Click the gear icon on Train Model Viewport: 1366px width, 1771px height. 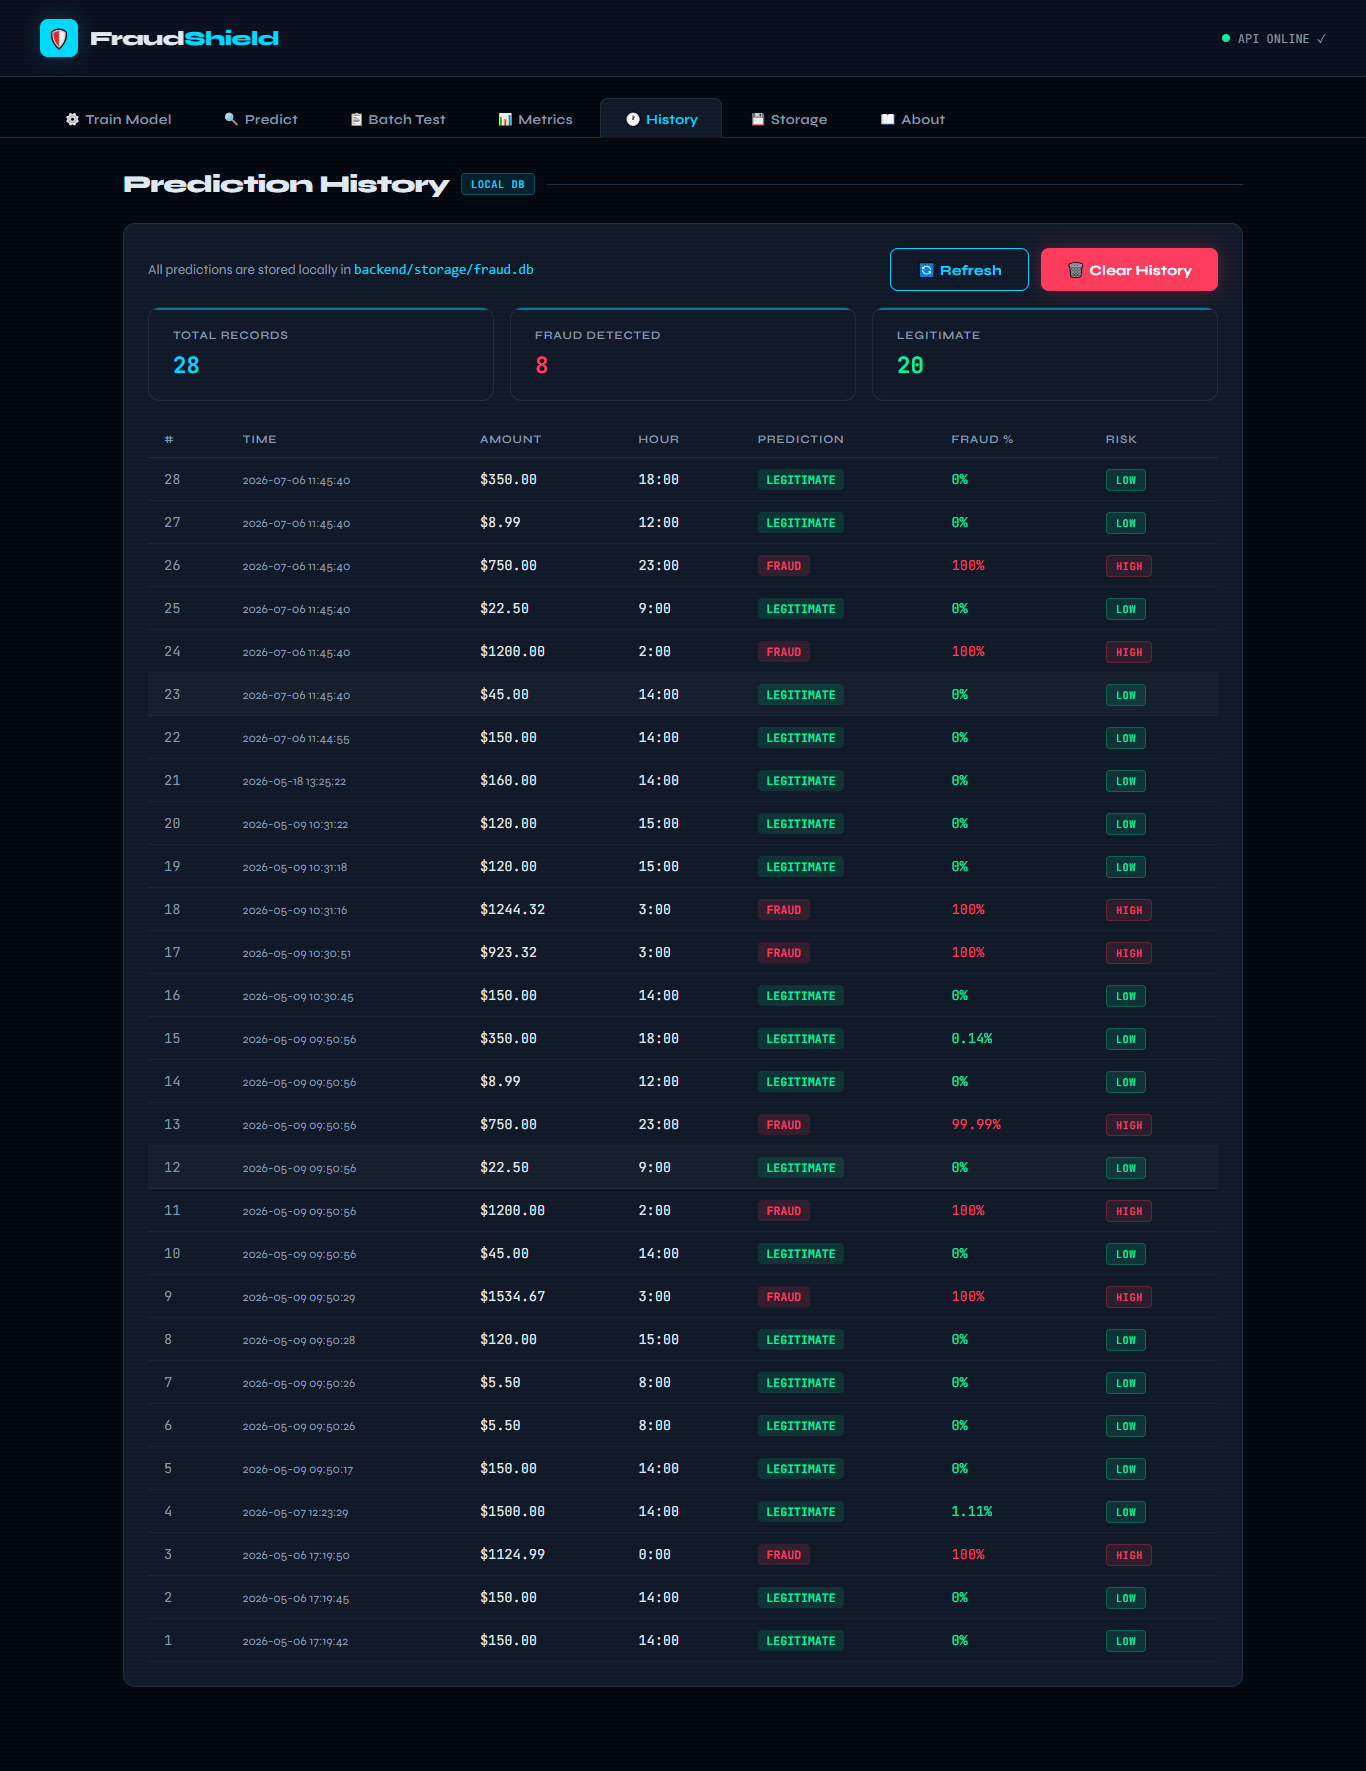click(72, 119)
